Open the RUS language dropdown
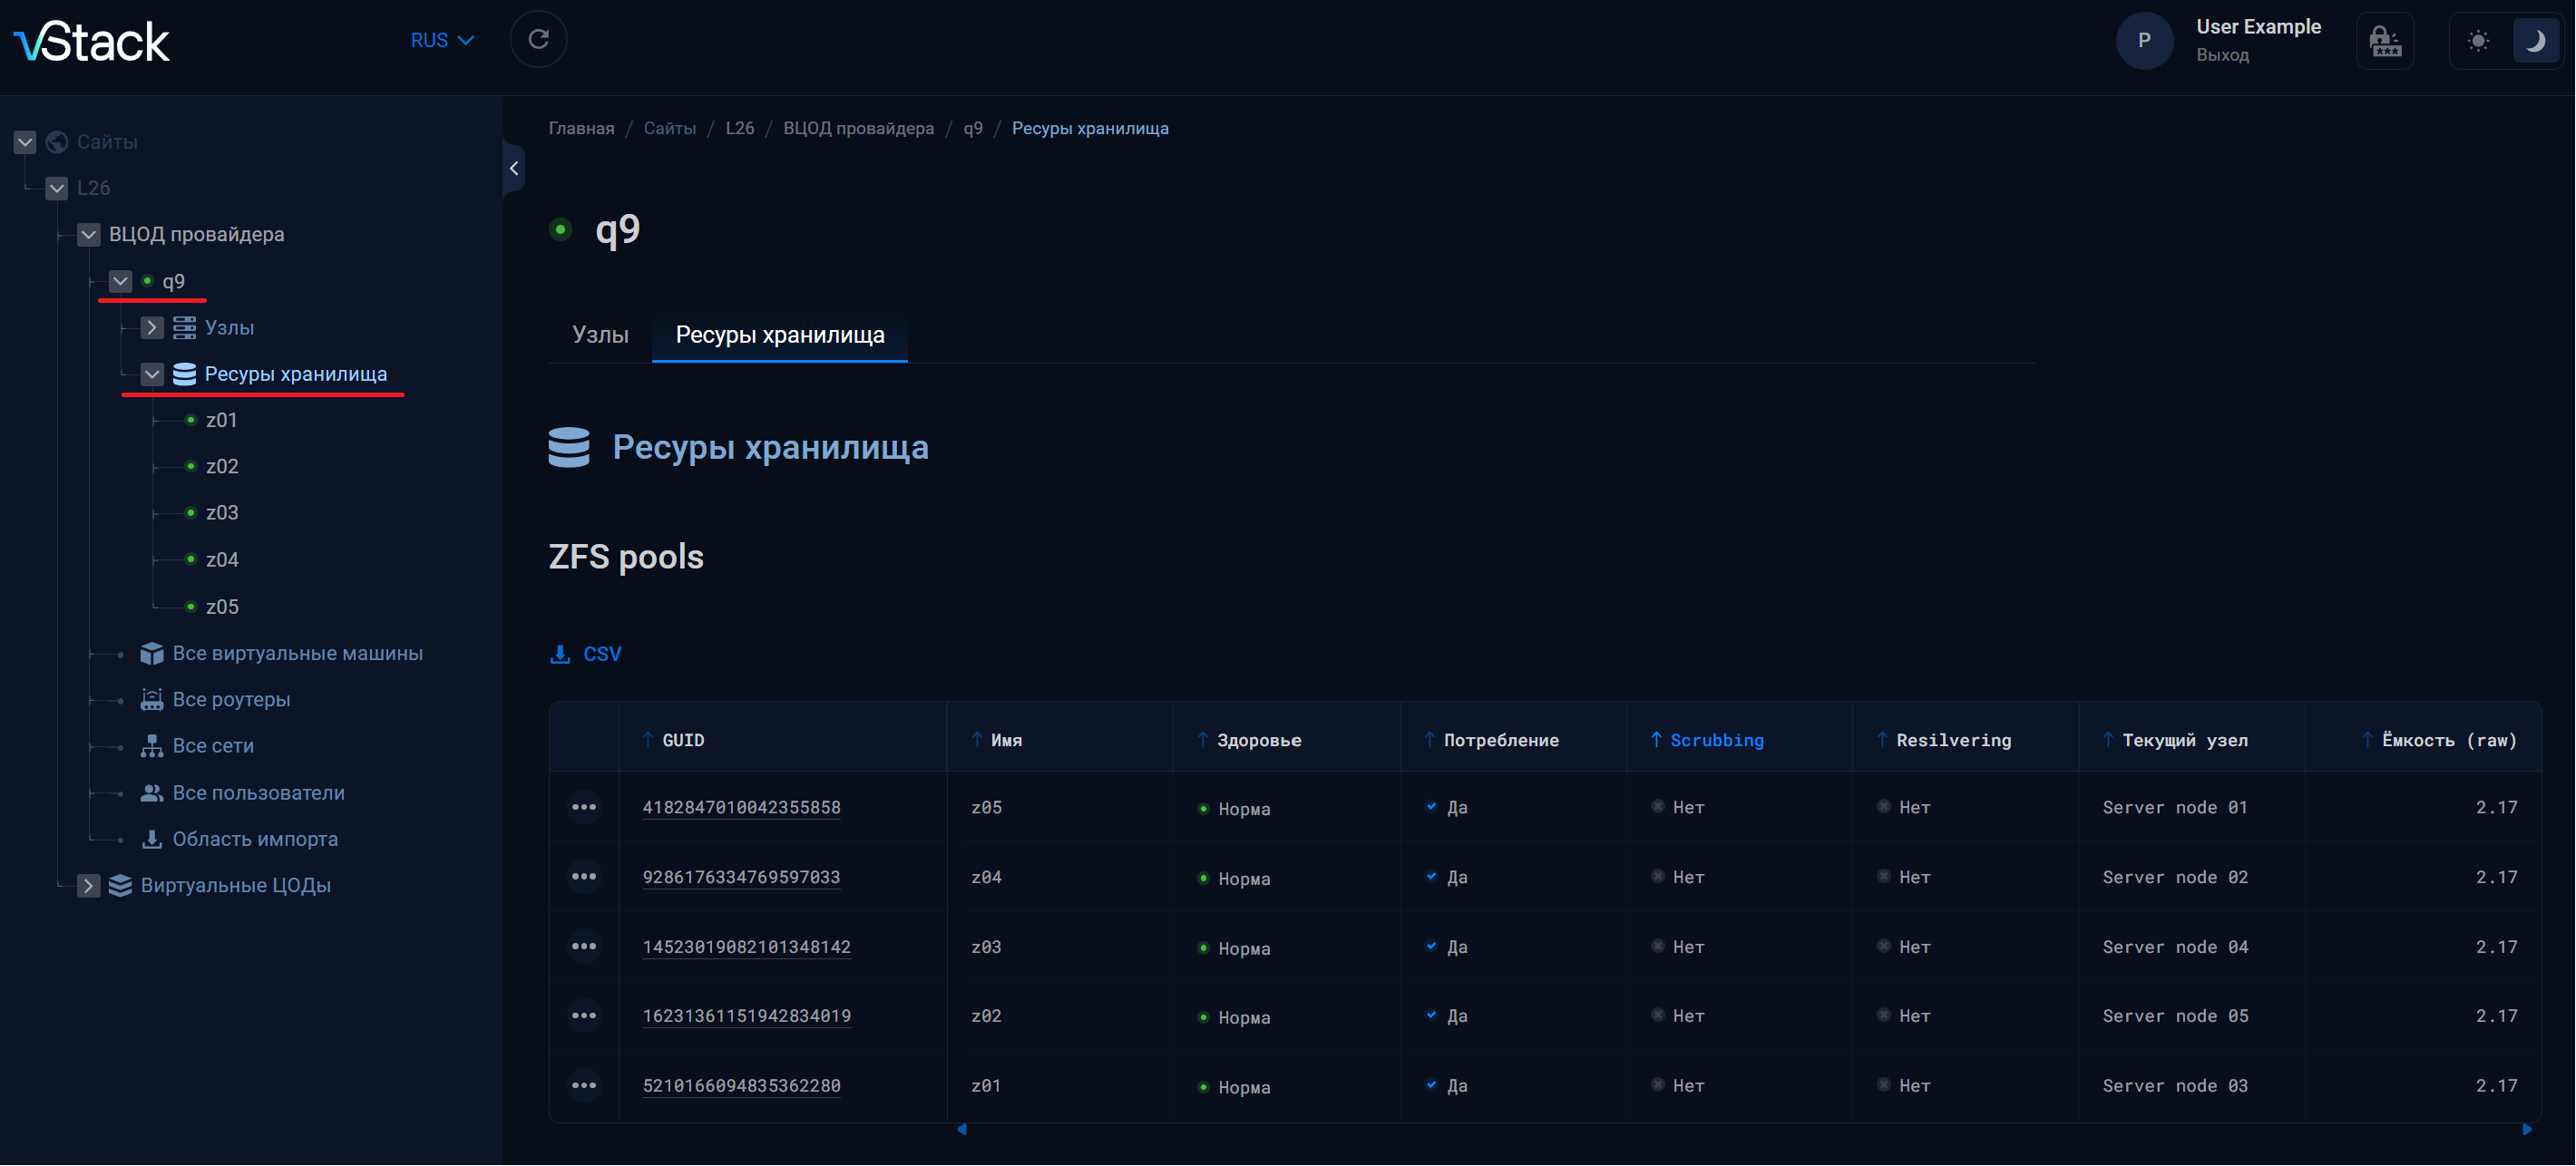This screenshot has width=2576, height=1166. [442, 41]
